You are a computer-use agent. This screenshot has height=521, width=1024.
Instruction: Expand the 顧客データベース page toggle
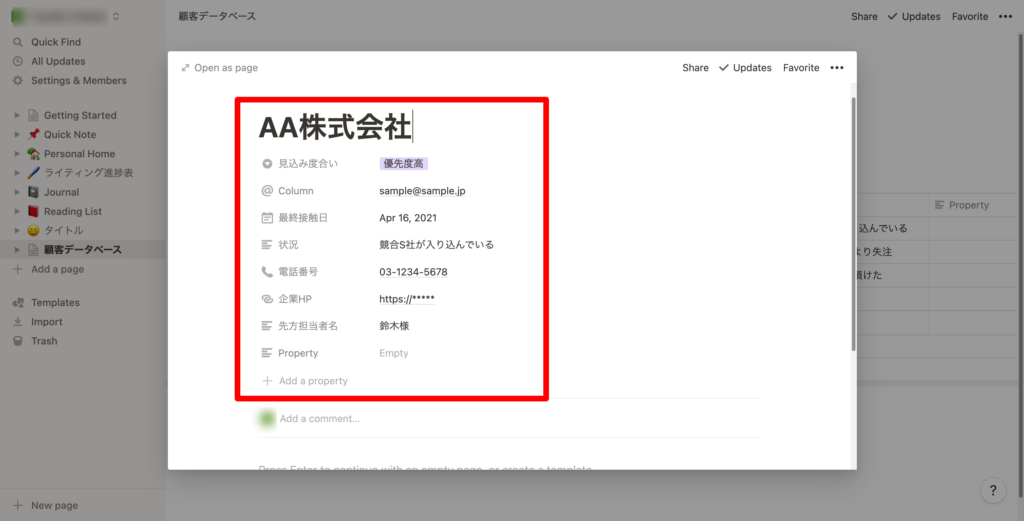(x=18, y=250)
